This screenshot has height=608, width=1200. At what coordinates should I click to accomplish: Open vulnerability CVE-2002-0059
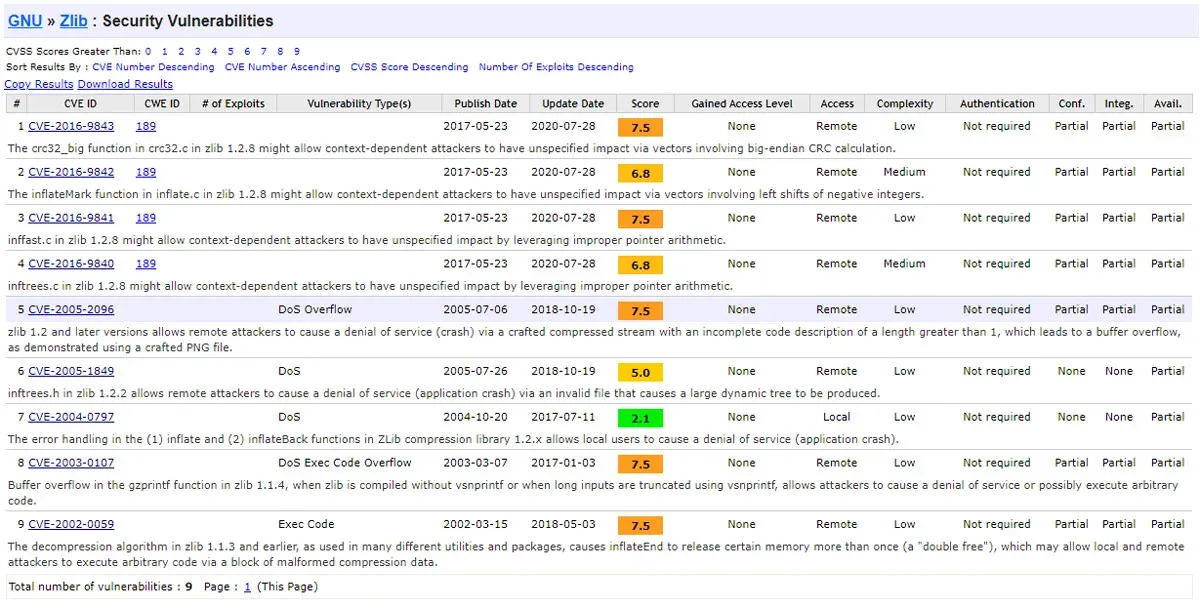click(74, 523)
